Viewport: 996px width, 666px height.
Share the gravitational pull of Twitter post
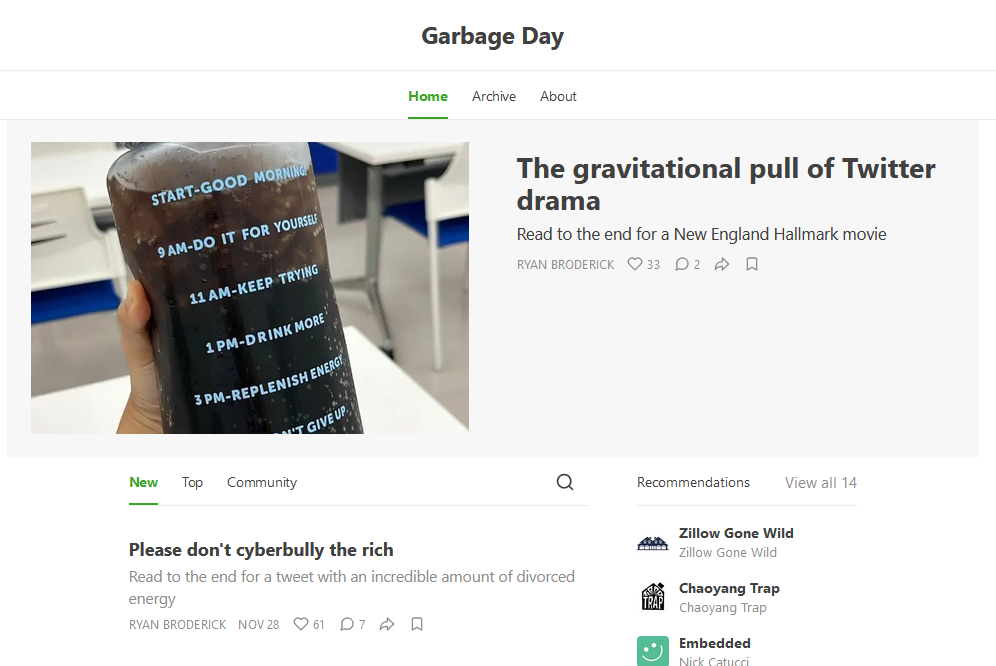click(722, 264)
